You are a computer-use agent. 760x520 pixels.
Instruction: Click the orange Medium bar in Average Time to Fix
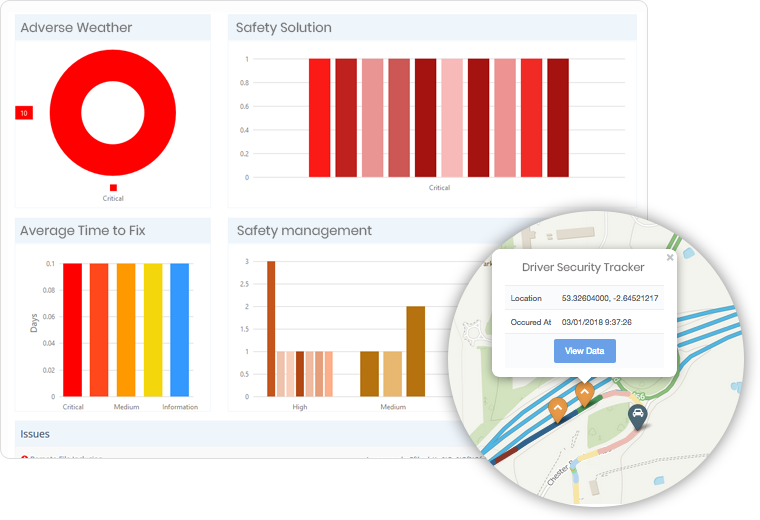click(126, 330)
